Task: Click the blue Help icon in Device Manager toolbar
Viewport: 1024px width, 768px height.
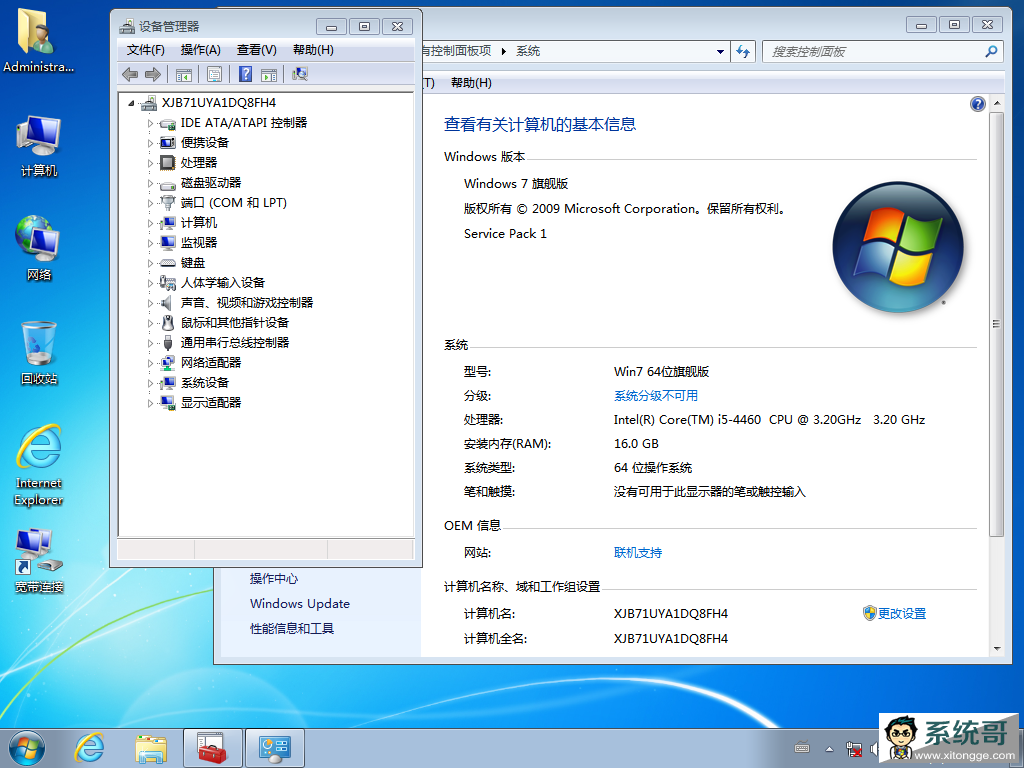Action: (x=245, y=74)
